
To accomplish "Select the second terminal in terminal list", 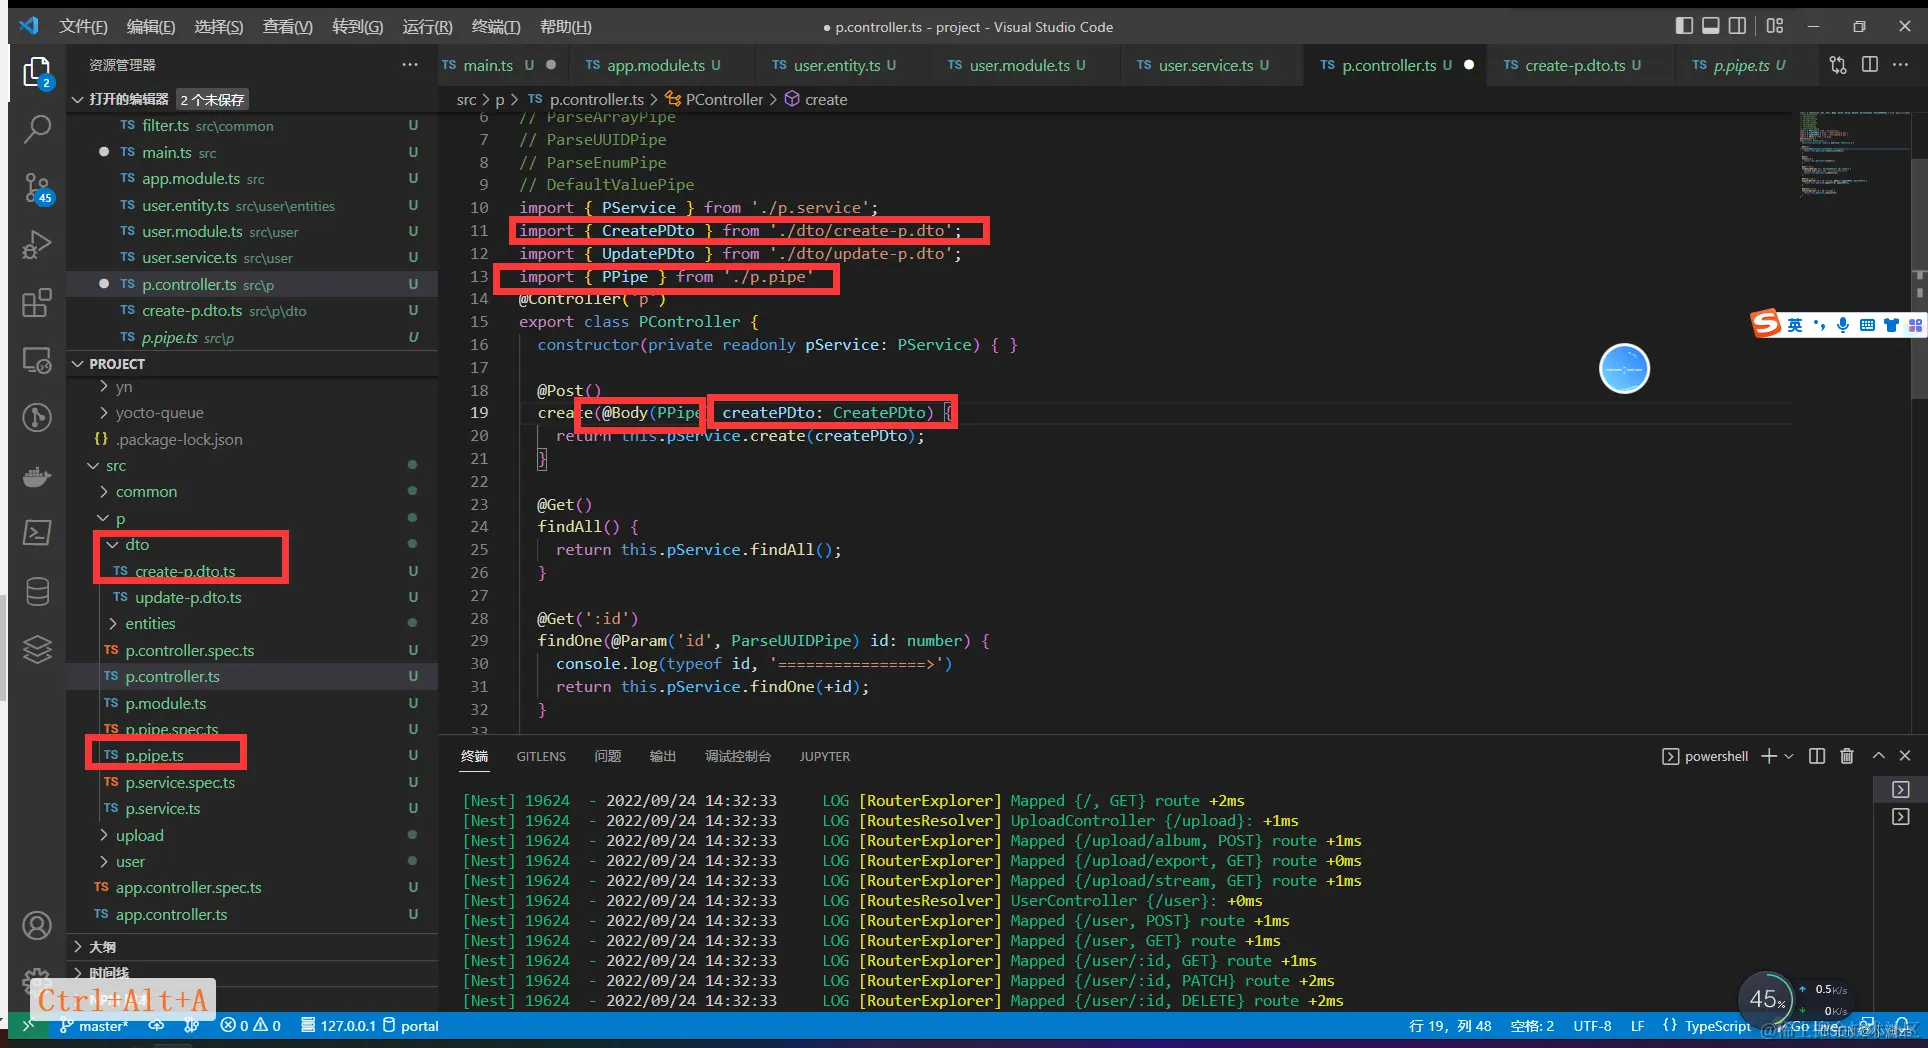I will click(1900, 817).
